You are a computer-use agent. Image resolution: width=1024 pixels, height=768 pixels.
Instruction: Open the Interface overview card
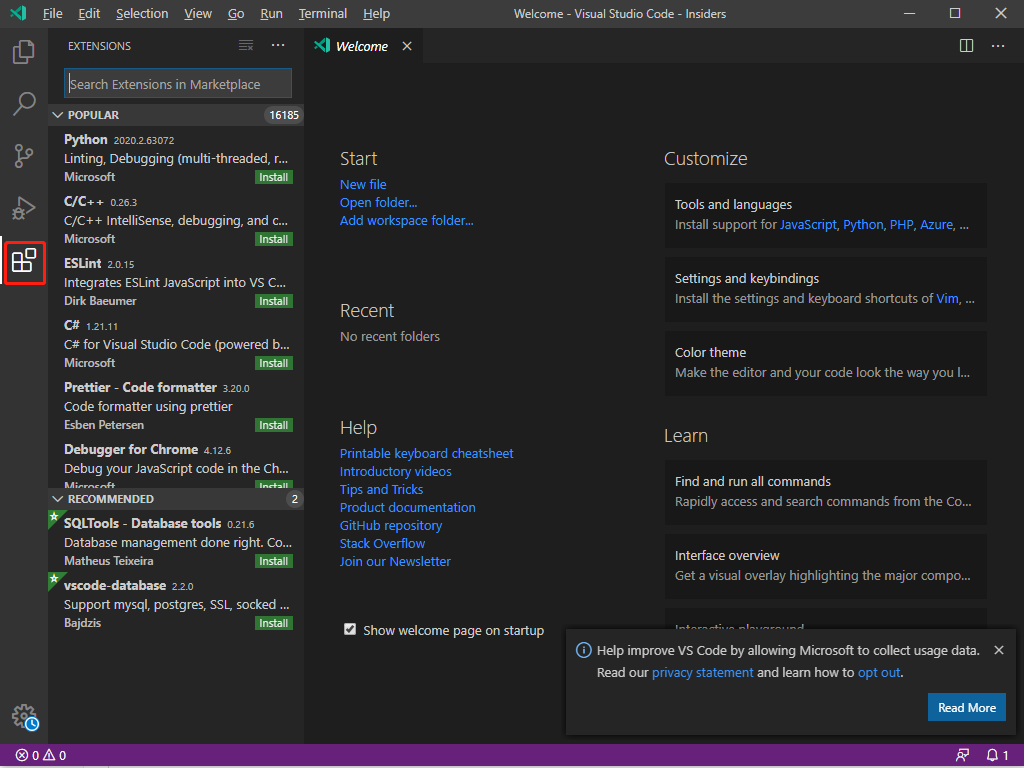click(x=825, y=566)
